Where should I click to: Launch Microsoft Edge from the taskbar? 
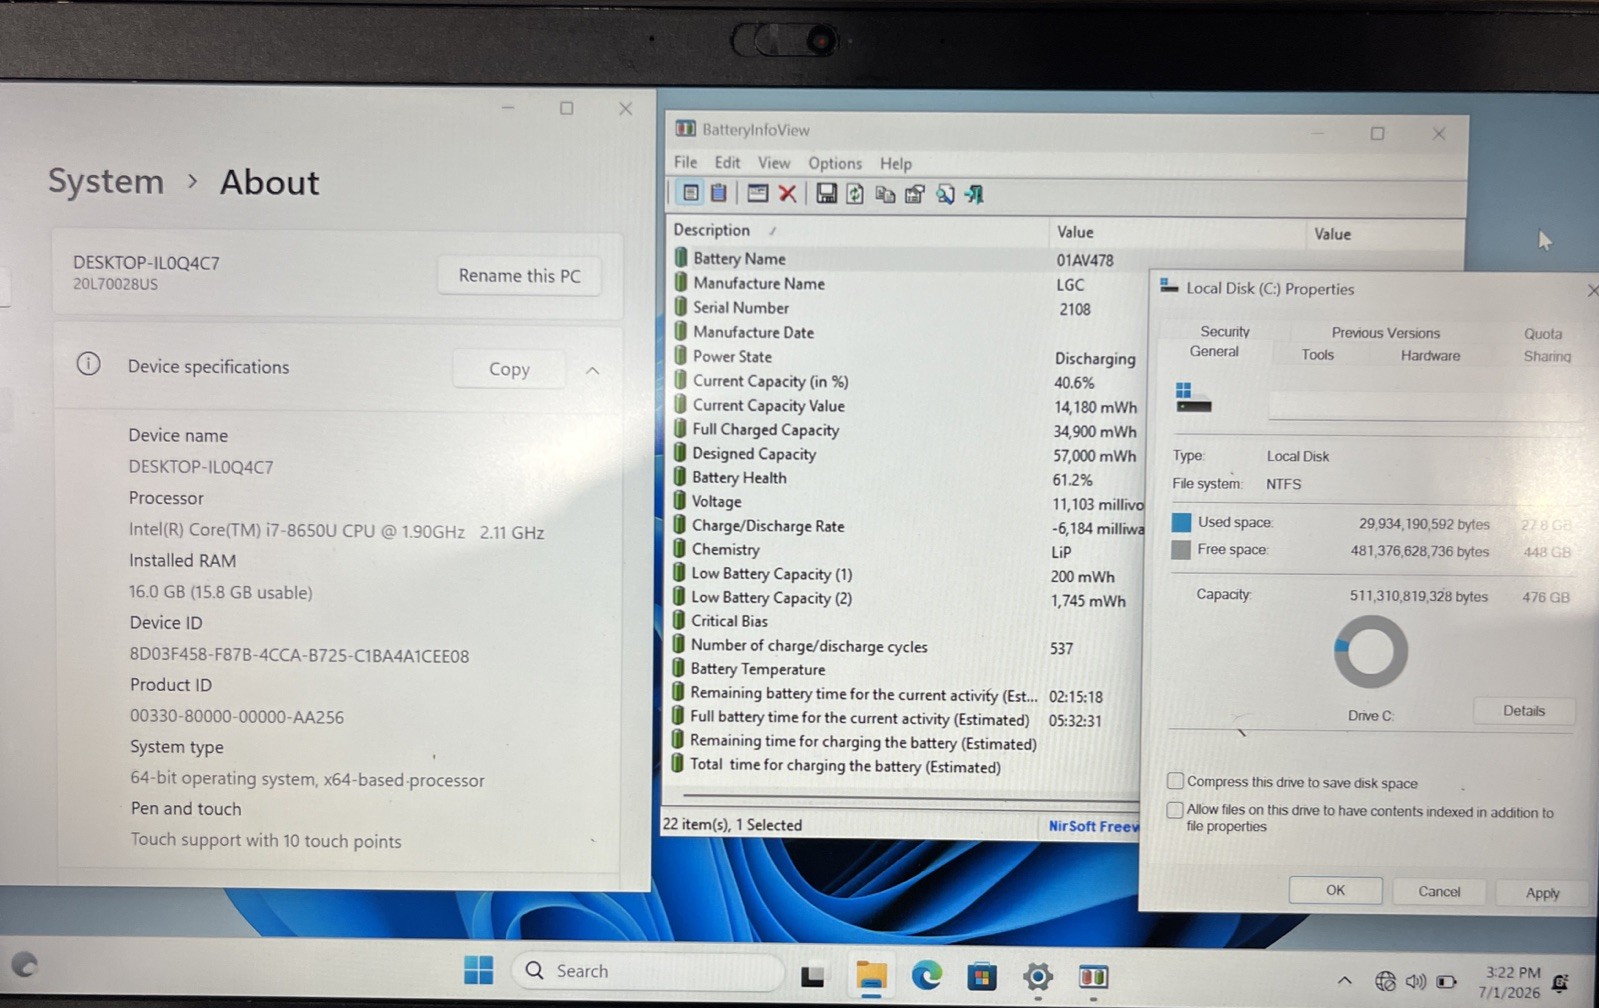pyautogui.click(x=927, y=975)
